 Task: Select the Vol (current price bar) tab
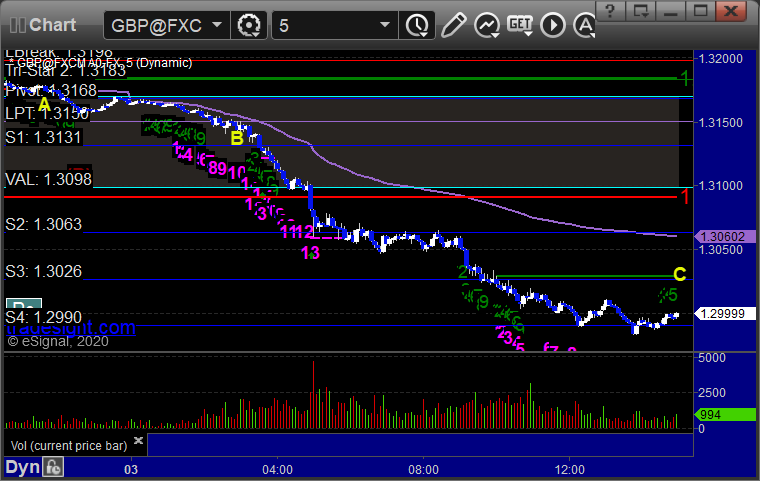[68, 443]
